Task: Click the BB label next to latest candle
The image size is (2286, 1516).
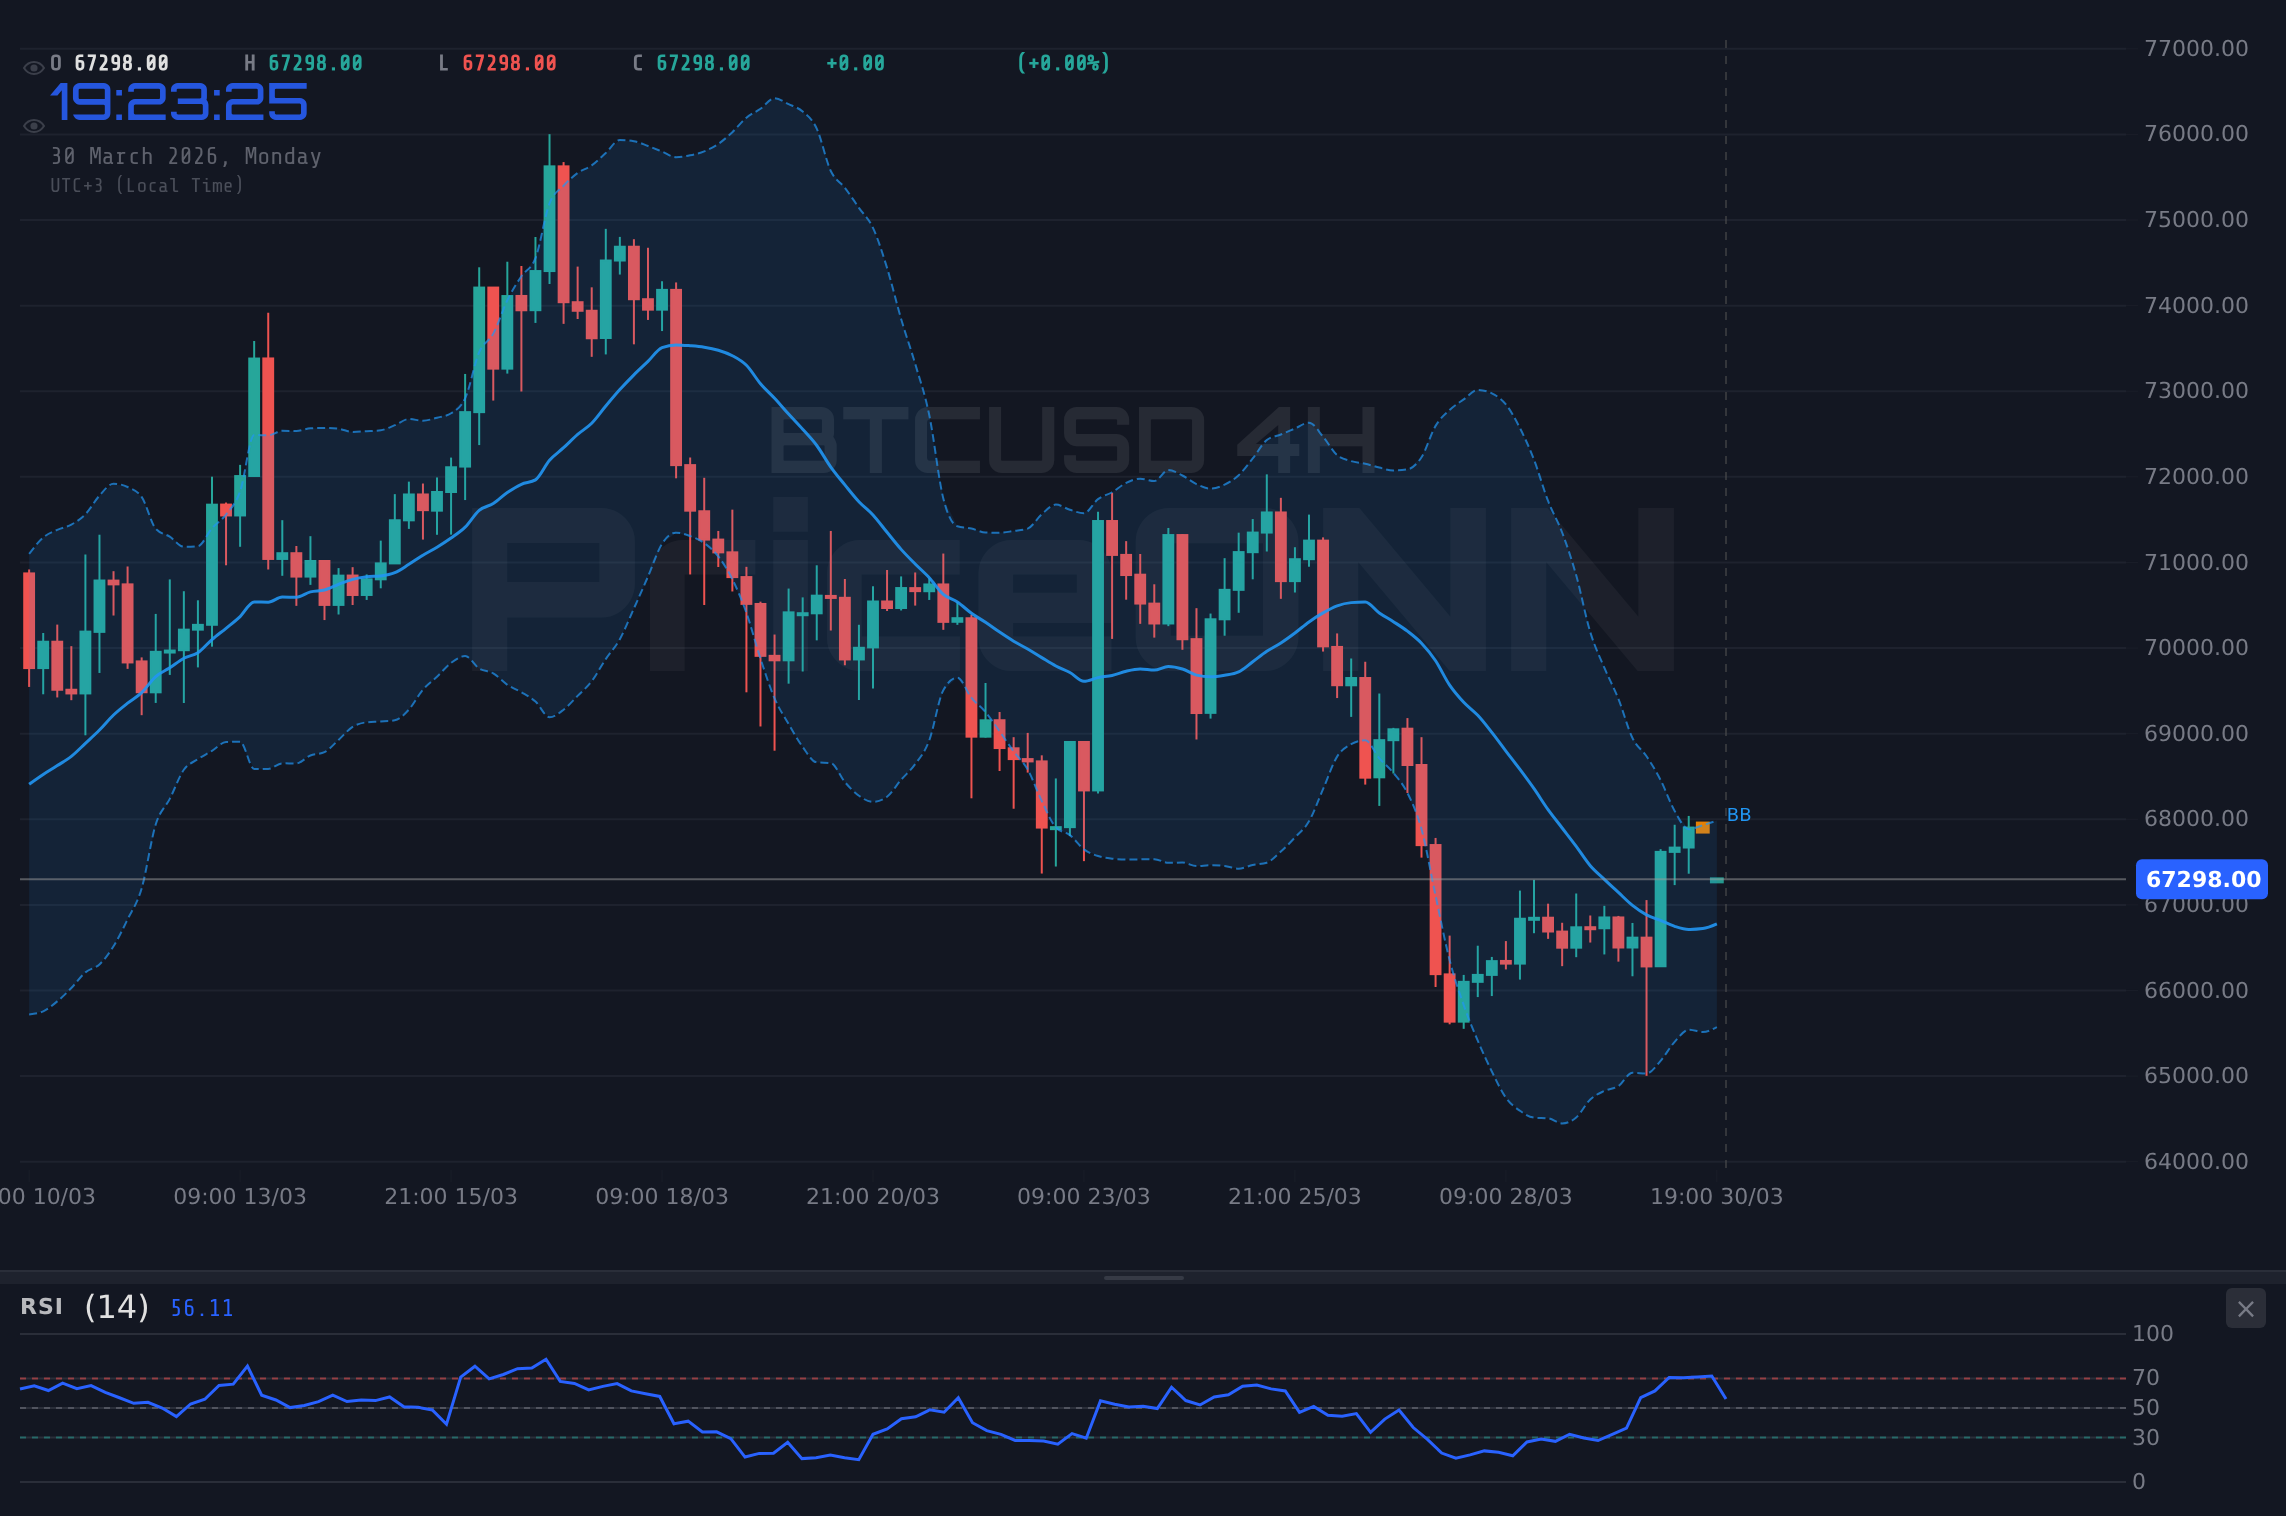Action: pyautogui.click(x=1740, y=815)
